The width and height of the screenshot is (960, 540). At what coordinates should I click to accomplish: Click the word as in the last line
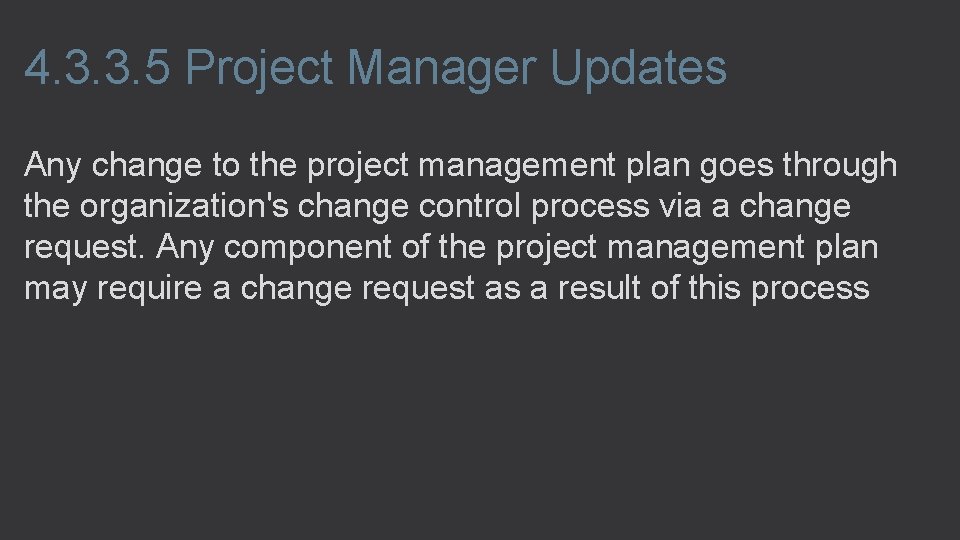(x=502, y=290)
